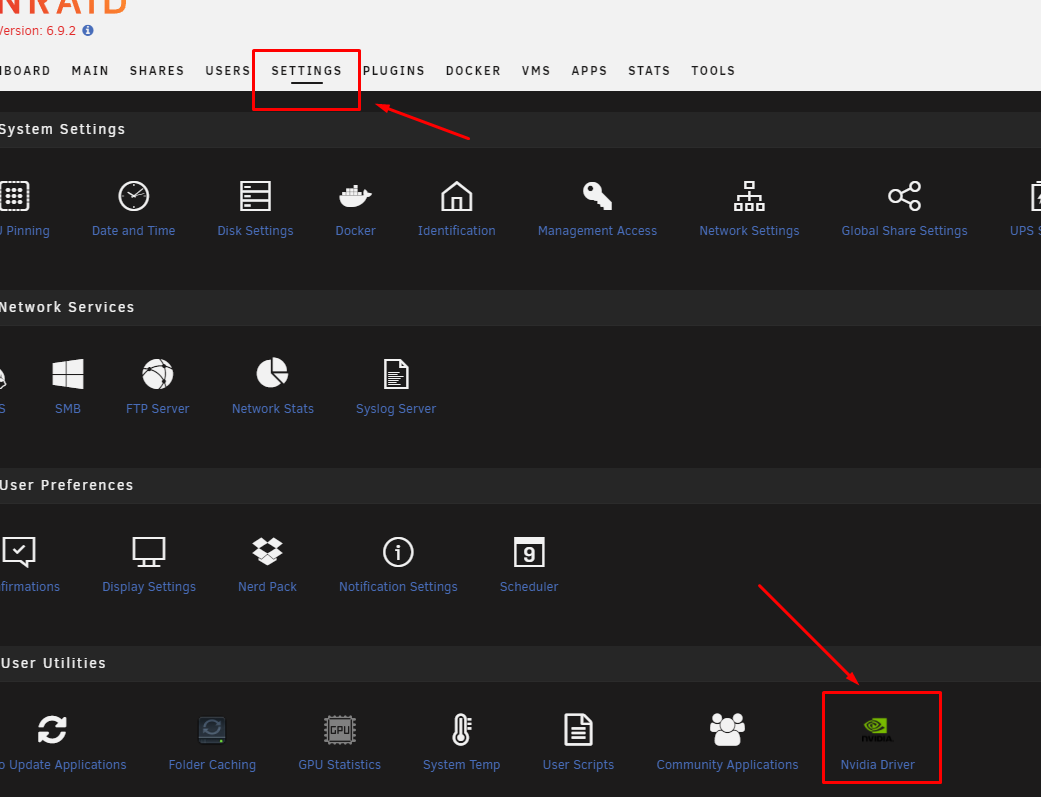The image size is (1041, 797).
Task: Click the Network Stats link text
Action: coord(272,408)
